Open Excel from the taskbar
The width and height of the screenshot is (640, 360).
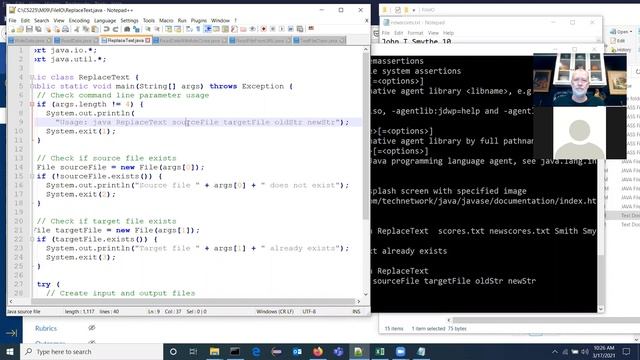(380, 351)
